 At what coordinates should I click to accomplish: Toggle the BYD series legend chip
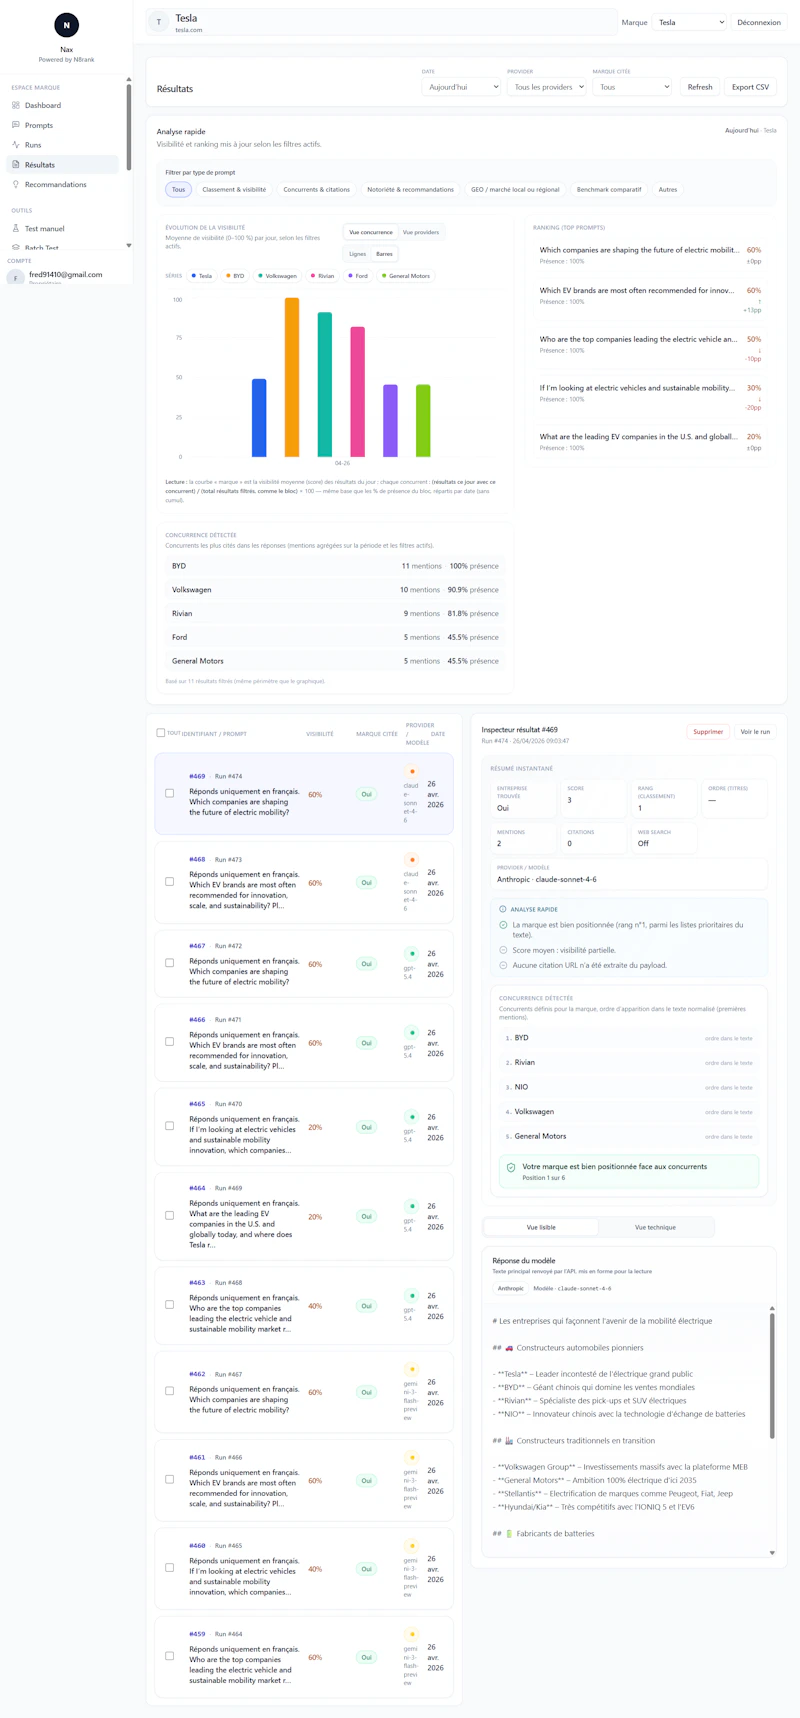pyautogui.click(x=235, y=276)
